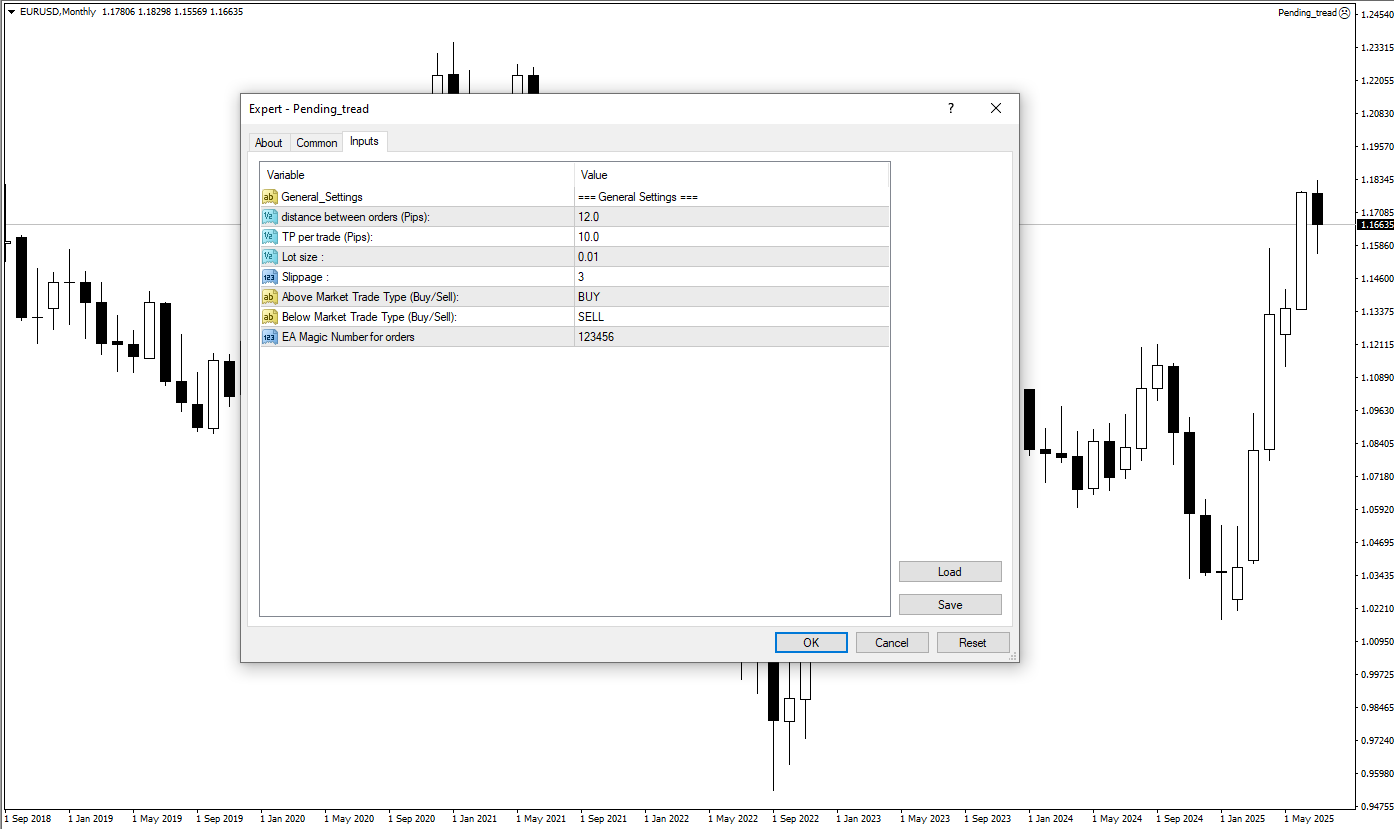The image size is (1394, 829).
Task: Select the '=== General Settings ===' value cell
Action: click(x=732, y=197)
